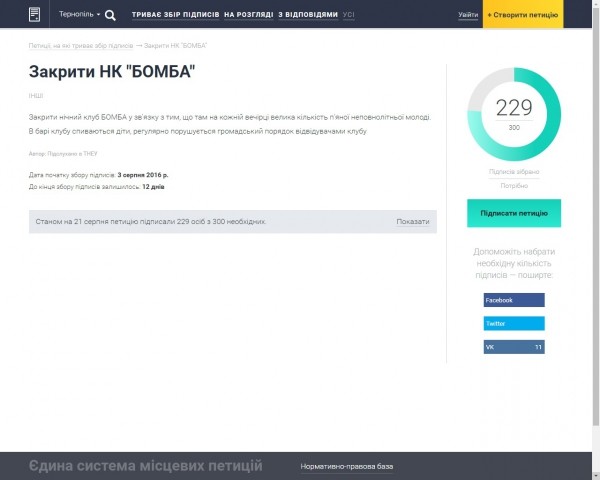
Task: Click the Інші category label
Action: point(36,95)
